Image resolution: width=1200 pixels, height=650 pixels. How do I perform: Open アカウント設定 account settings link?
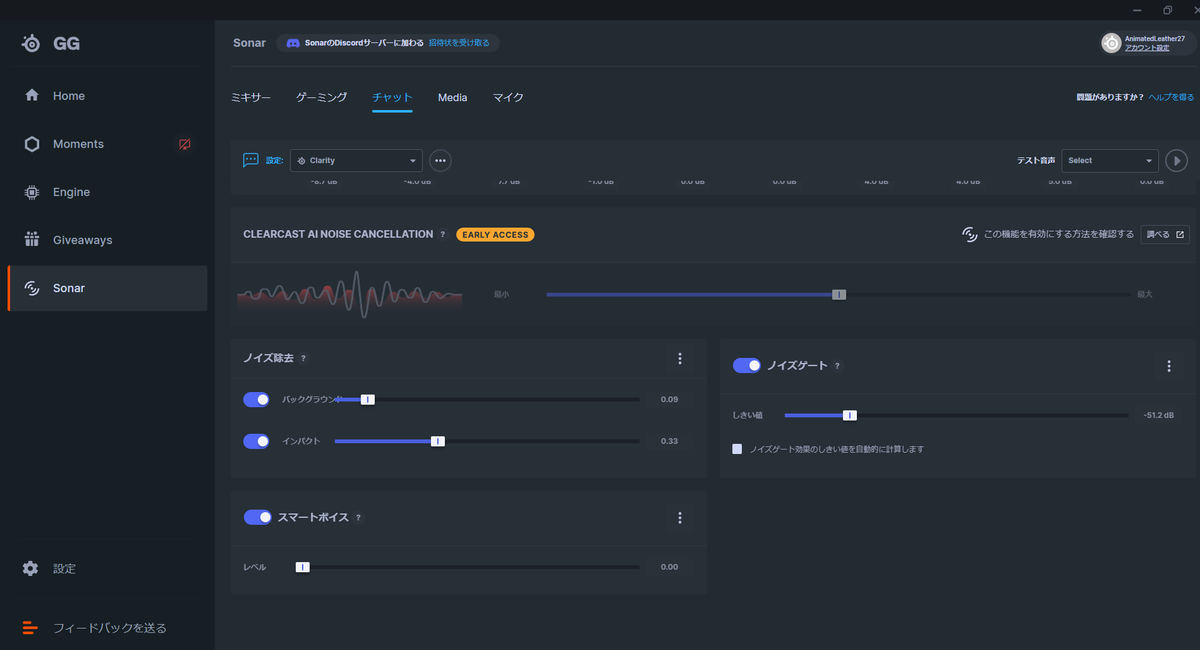[1147, 48]
